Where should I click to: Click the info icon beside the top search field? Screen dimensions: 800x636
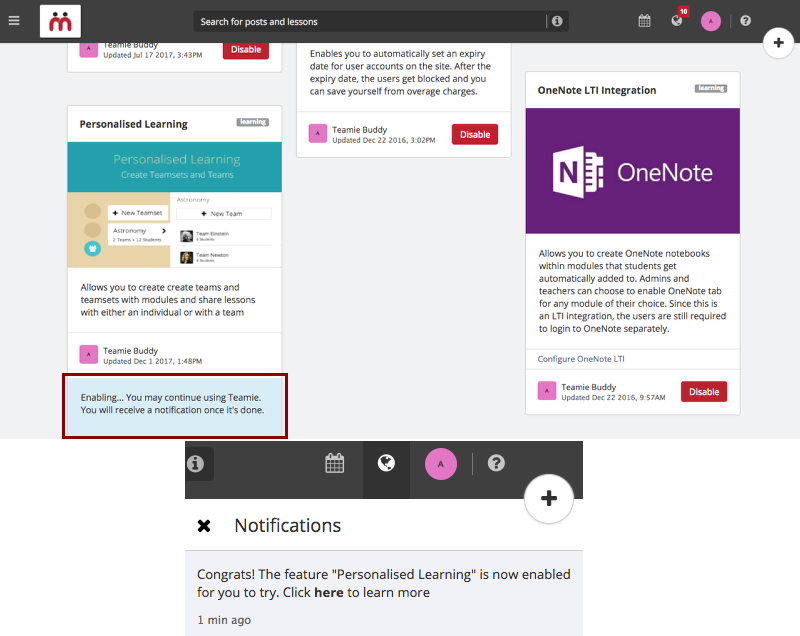tap(557, 21)
